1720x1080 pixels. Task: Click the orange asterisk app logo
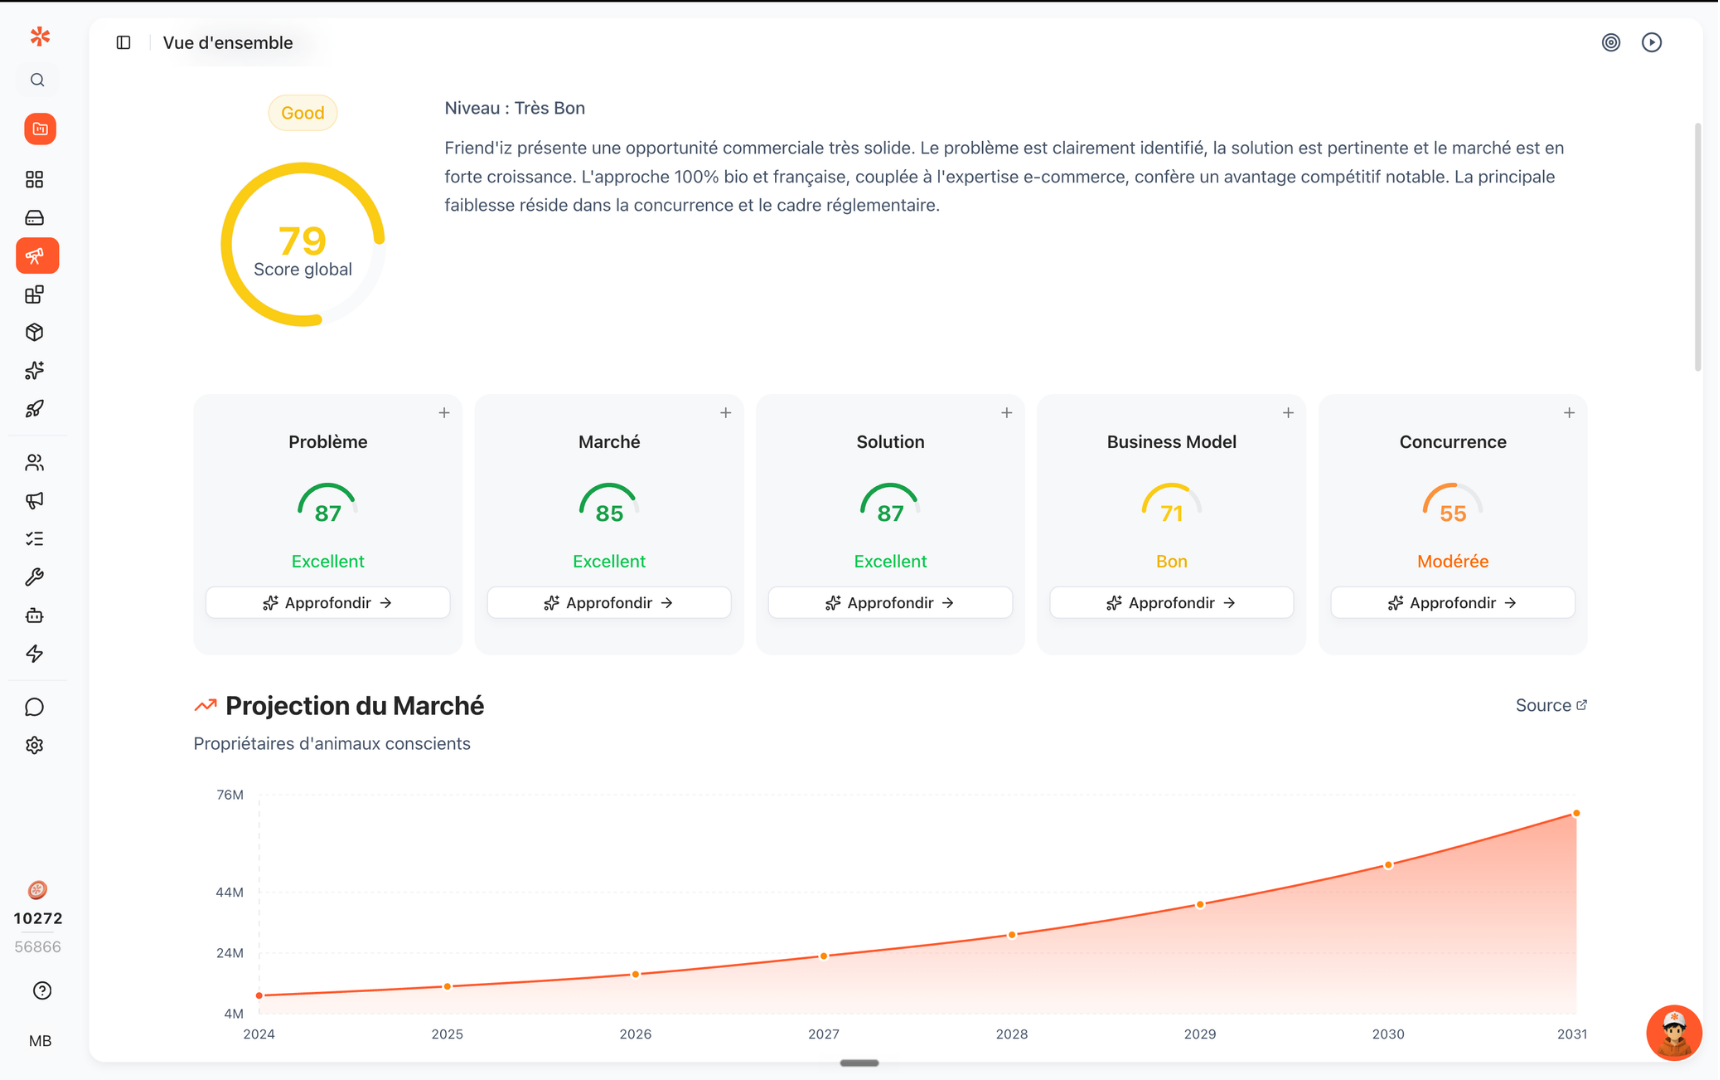[40, 36]
